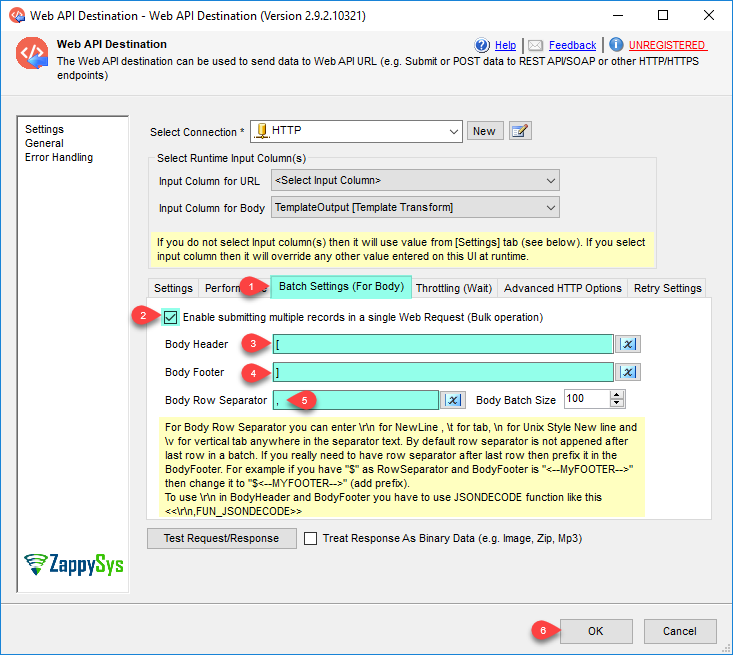Open the Select Connection HTTP dropdown

(452, 131)
